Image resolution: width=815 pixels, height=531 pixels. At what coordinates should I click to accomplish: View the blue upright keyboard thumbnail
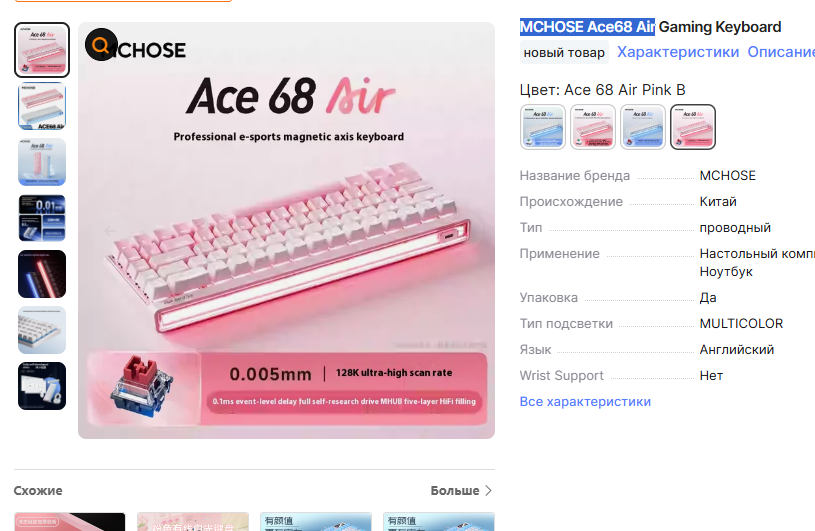pos(42,162)
